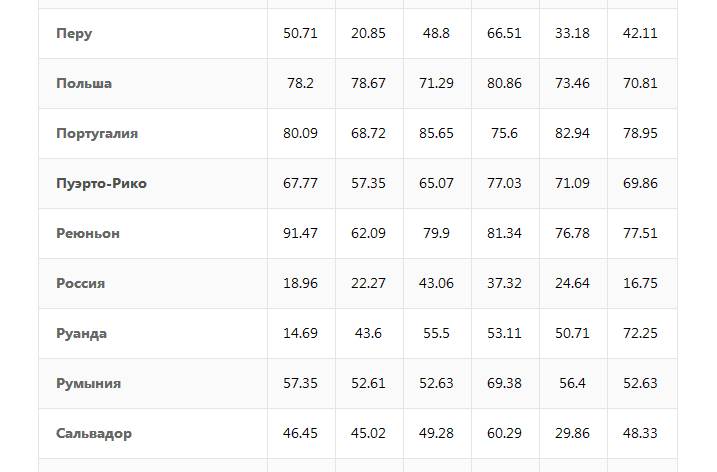This screenshot has height=472, width=717.
Task: Select the 18.96 cell for Россия
Action: point(300,283)
